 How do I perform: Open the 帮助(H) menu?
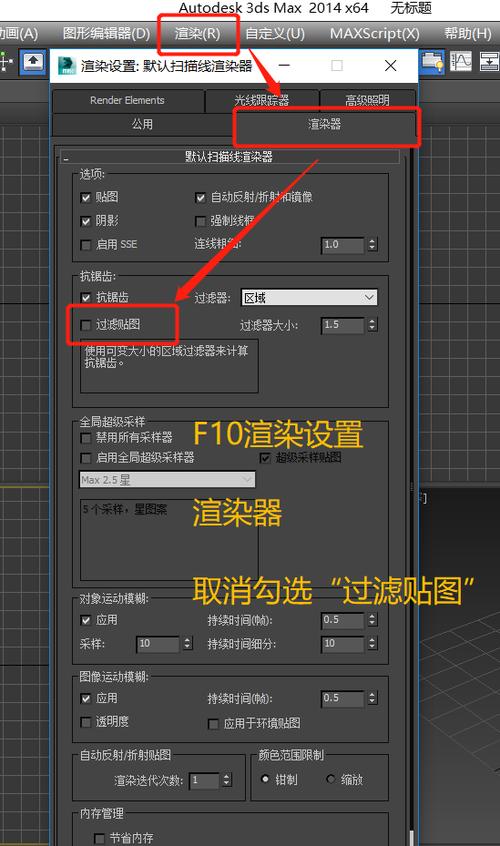click(468, 33)
